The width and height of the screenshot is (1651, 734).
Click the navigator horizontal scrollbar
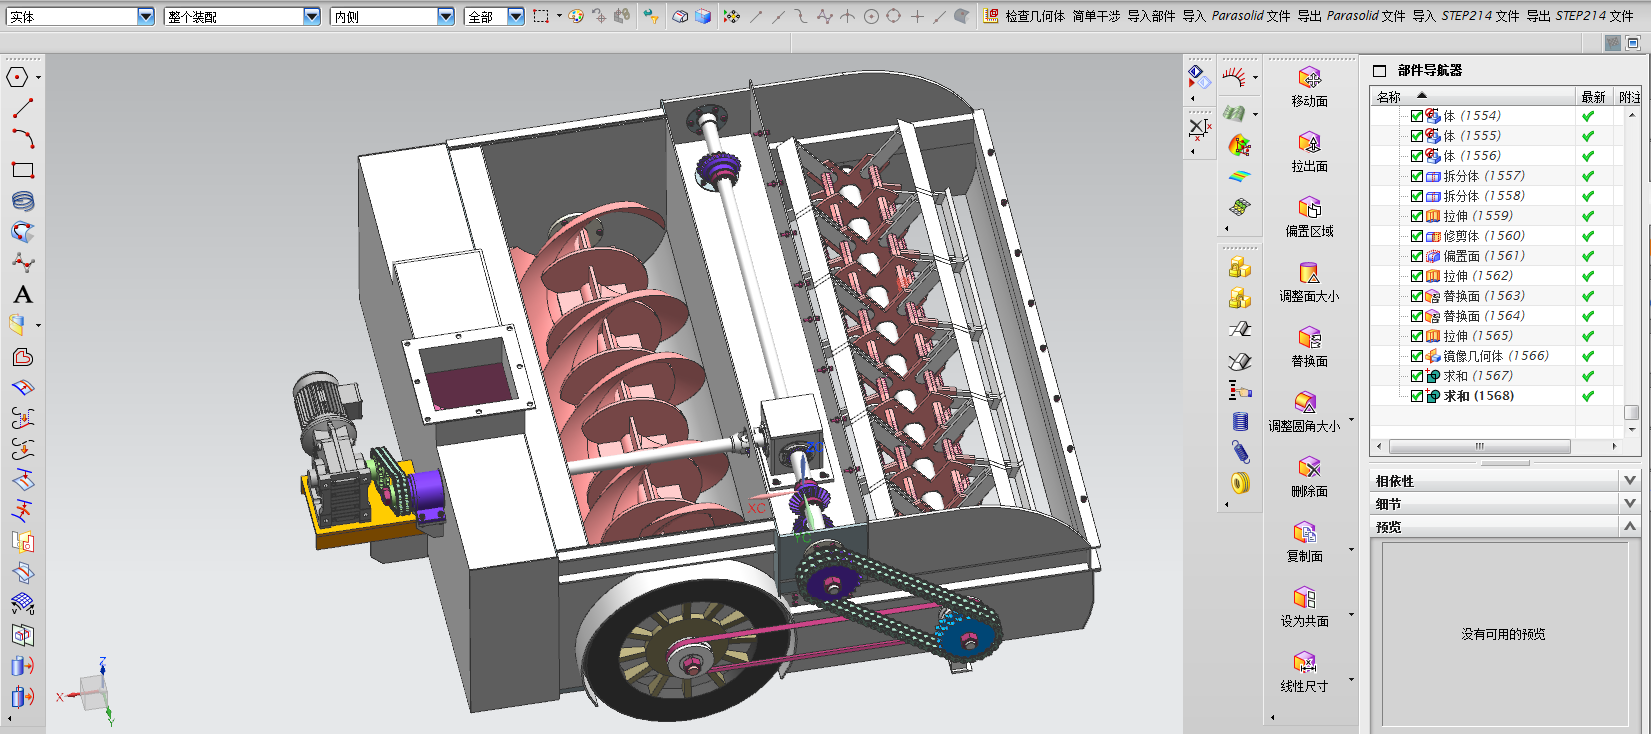(1478, 446)
